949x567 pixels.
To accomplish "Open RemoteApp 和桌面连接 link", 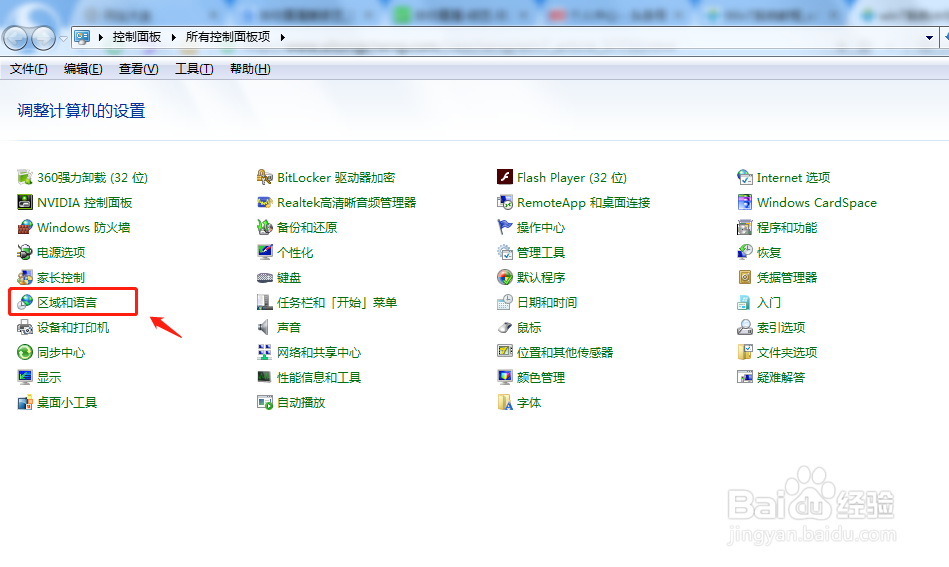I will [x=583, y=203].
